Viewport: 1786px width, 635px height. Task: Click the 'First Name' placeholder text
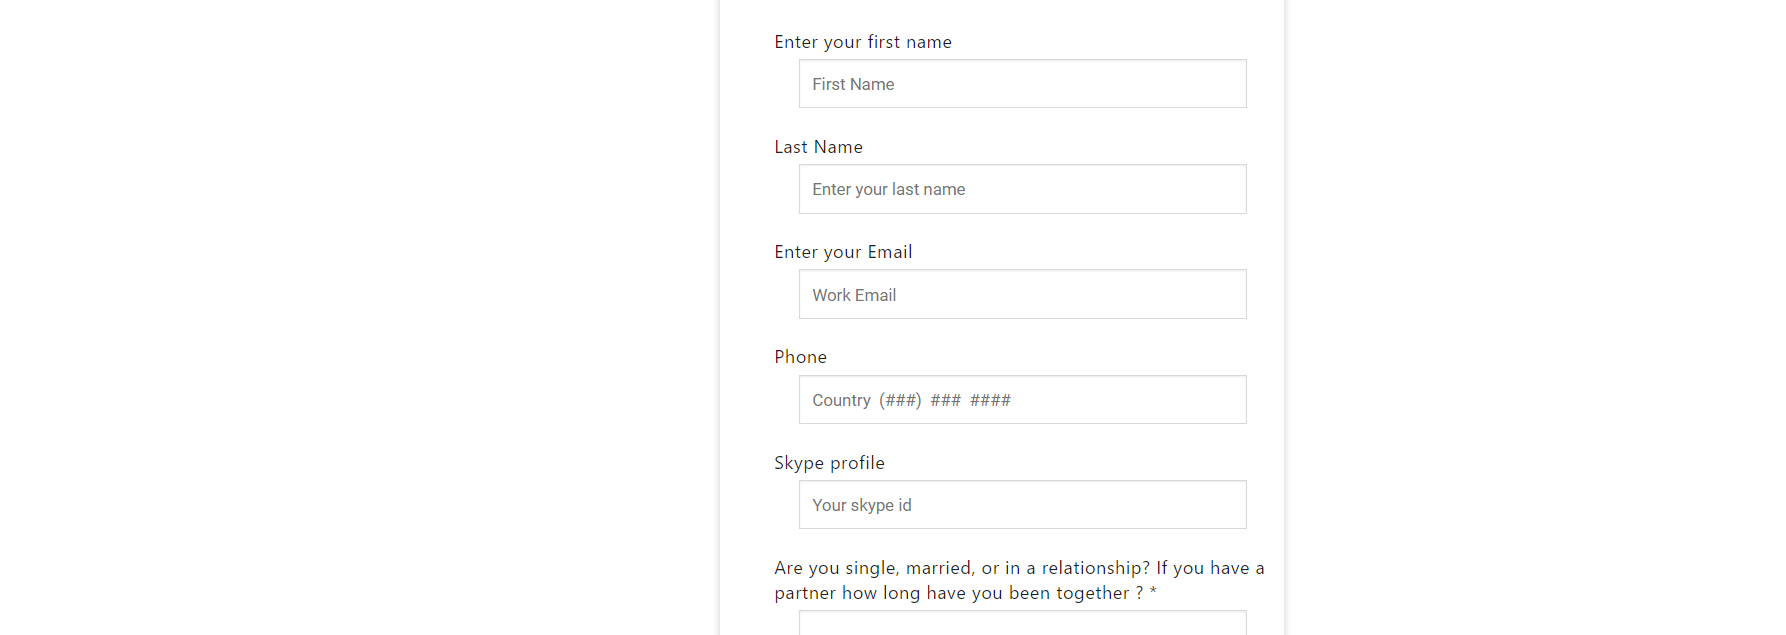coord(853,84)
